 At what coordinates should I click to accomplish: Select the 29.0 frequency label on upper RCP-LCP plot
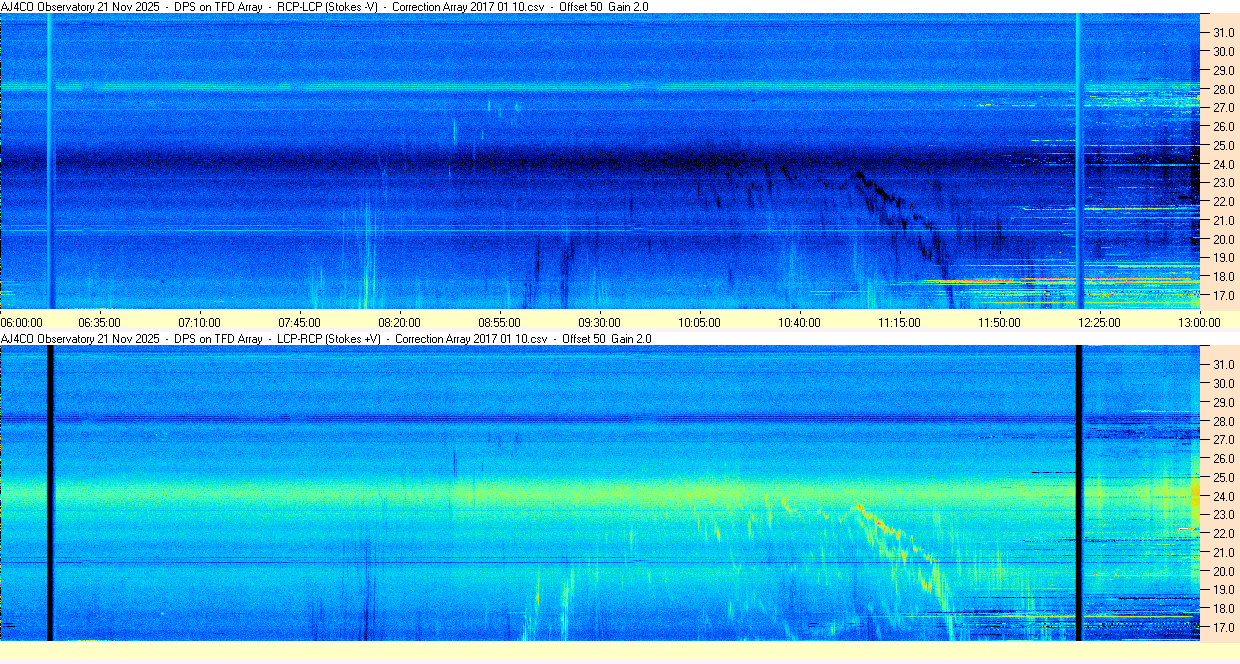(1224, 70)
